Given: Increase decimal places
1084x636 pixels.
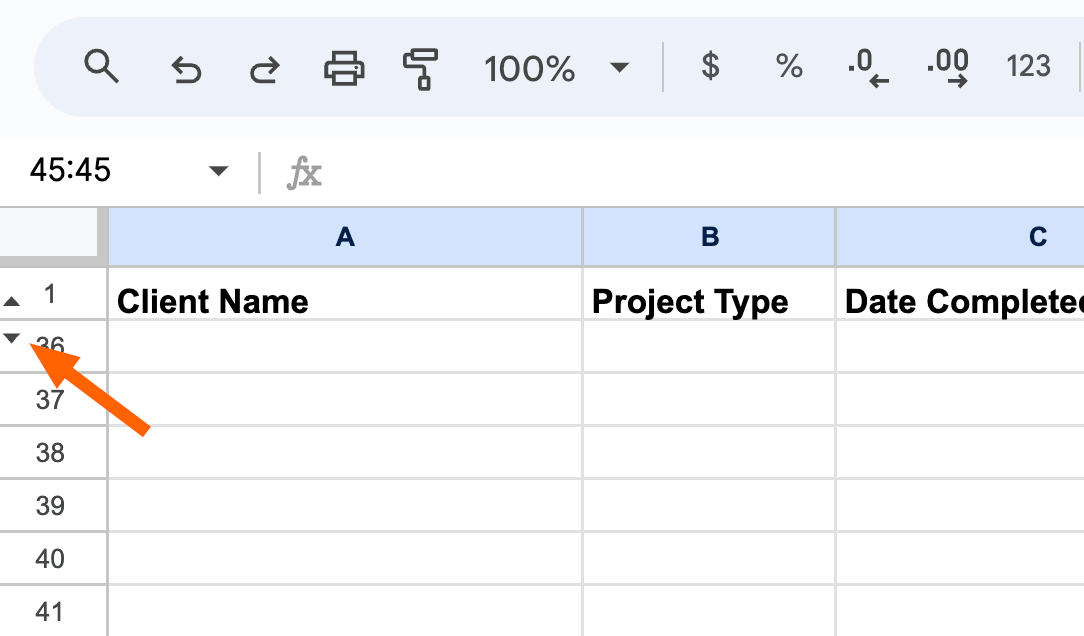Looking at the screenshot, I should pyautogui.click(x=948, y=68).
